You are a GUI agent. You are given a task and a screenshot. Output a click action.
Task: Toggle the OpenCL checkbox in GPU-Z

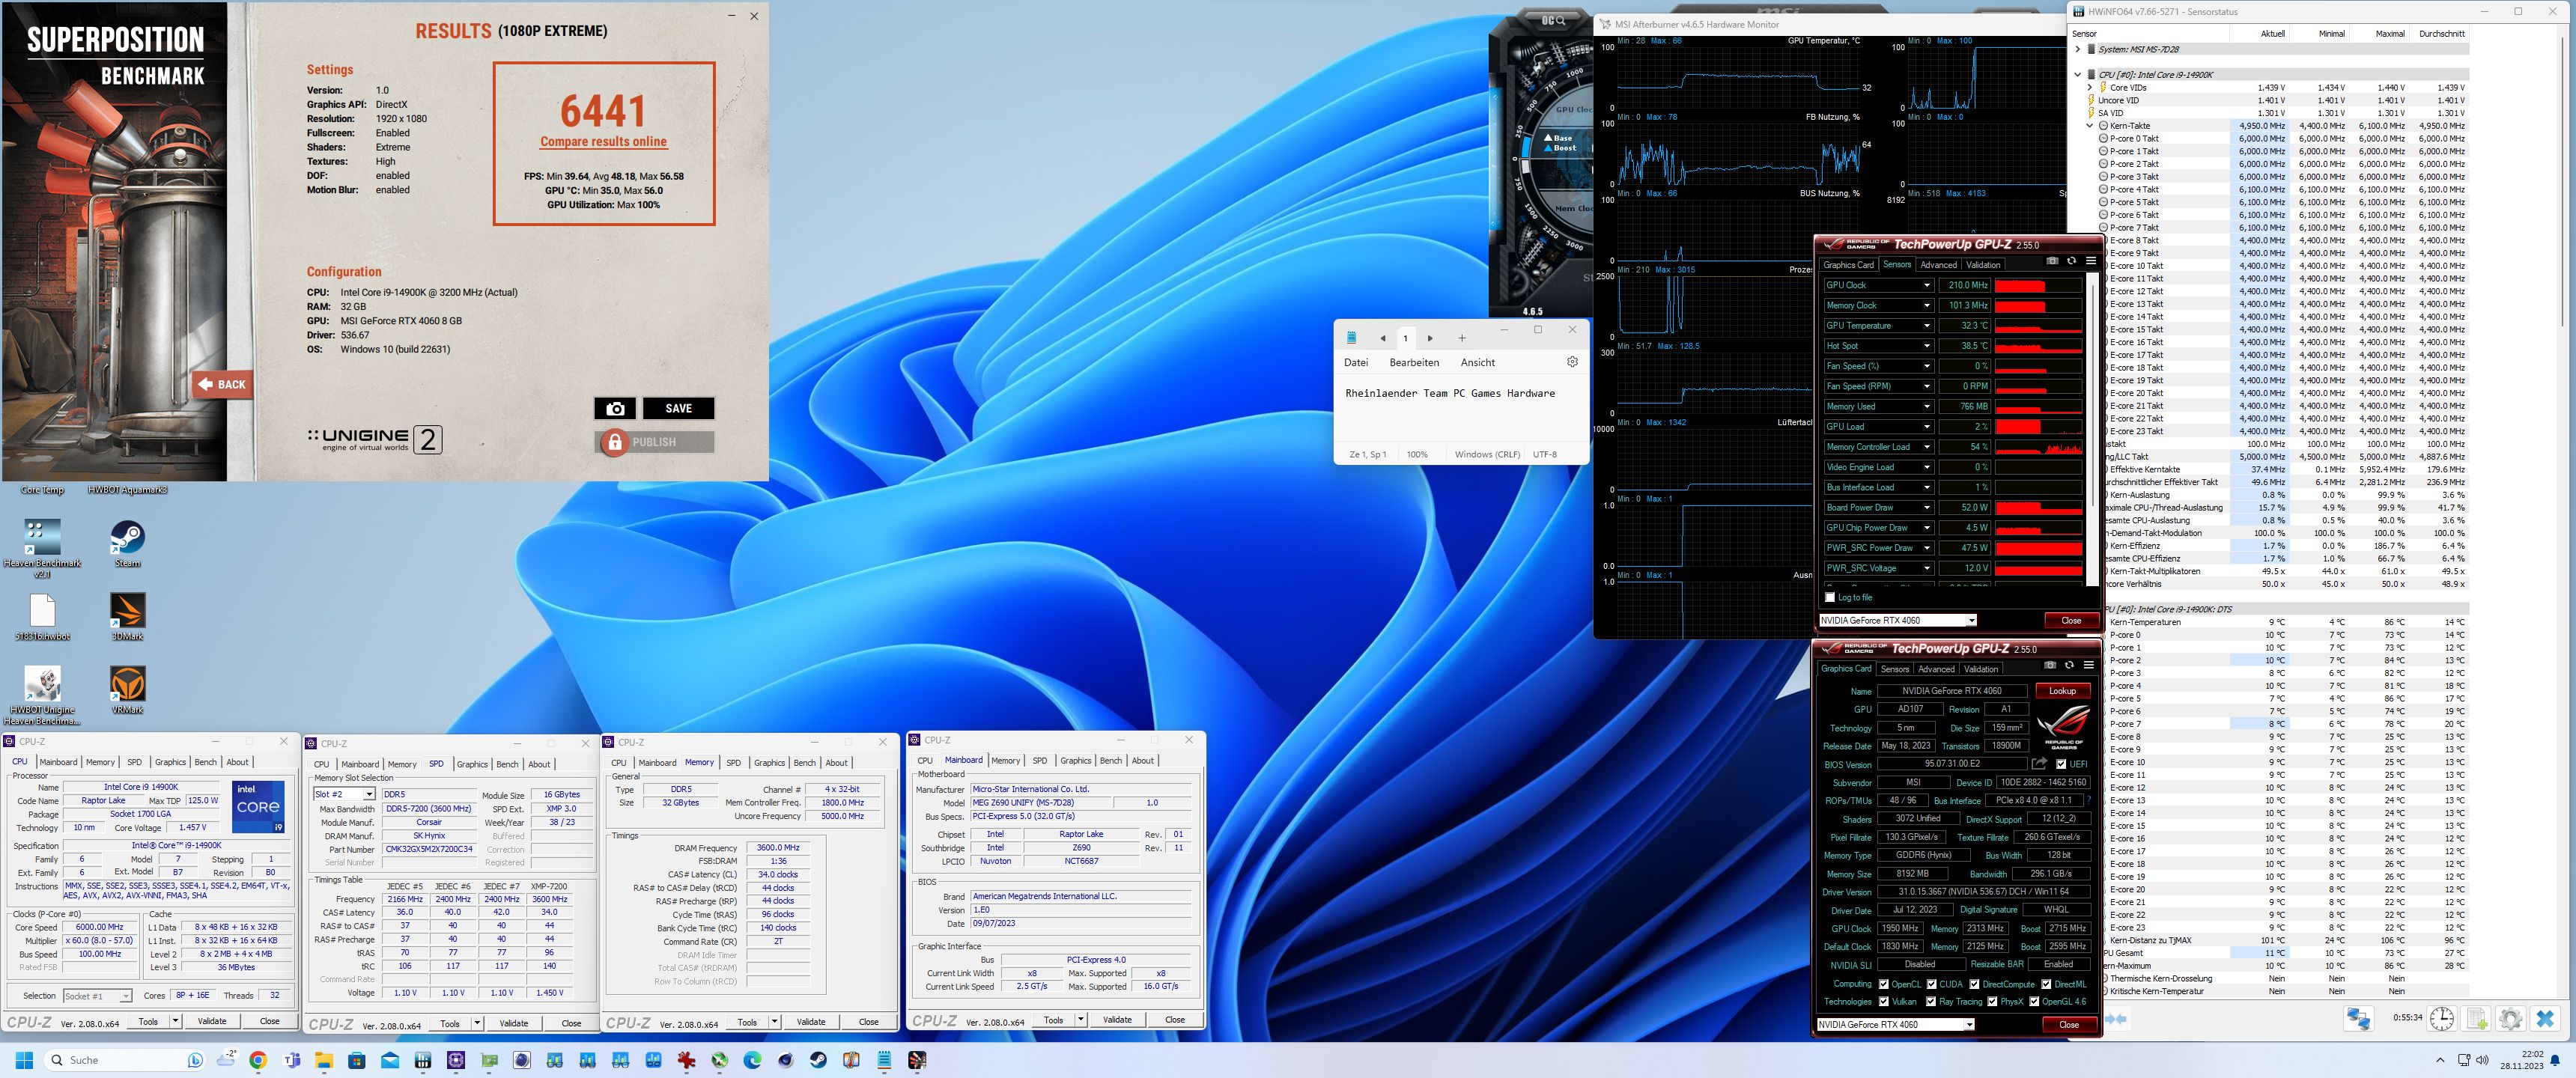(1883, 984)
